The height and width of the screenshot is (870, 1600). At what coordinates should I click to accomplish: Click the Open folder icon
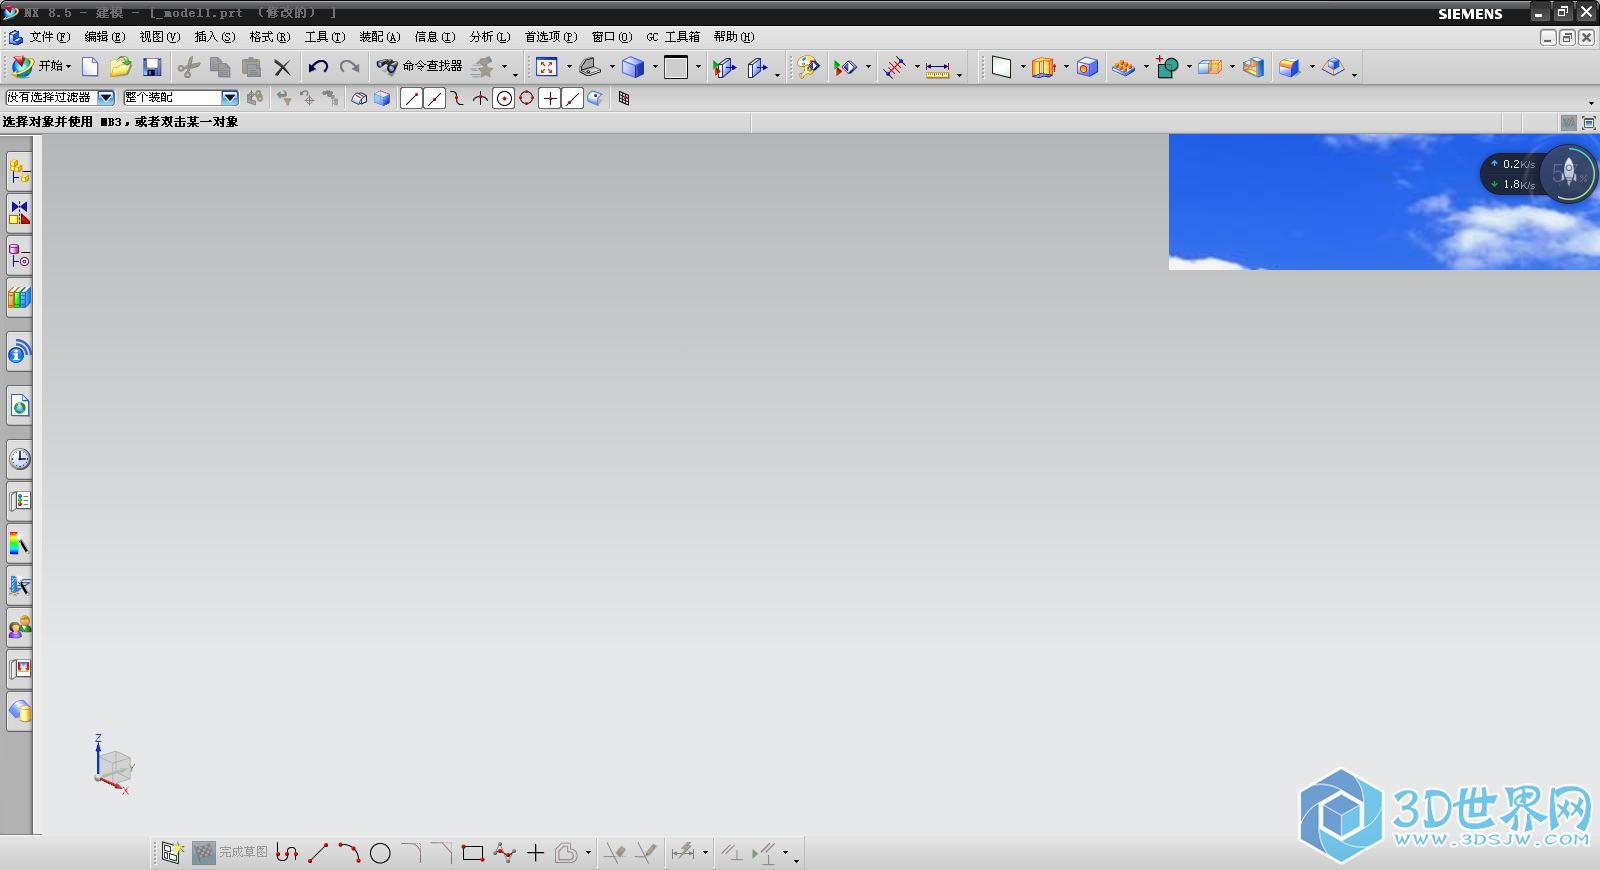tap(121, 67)
